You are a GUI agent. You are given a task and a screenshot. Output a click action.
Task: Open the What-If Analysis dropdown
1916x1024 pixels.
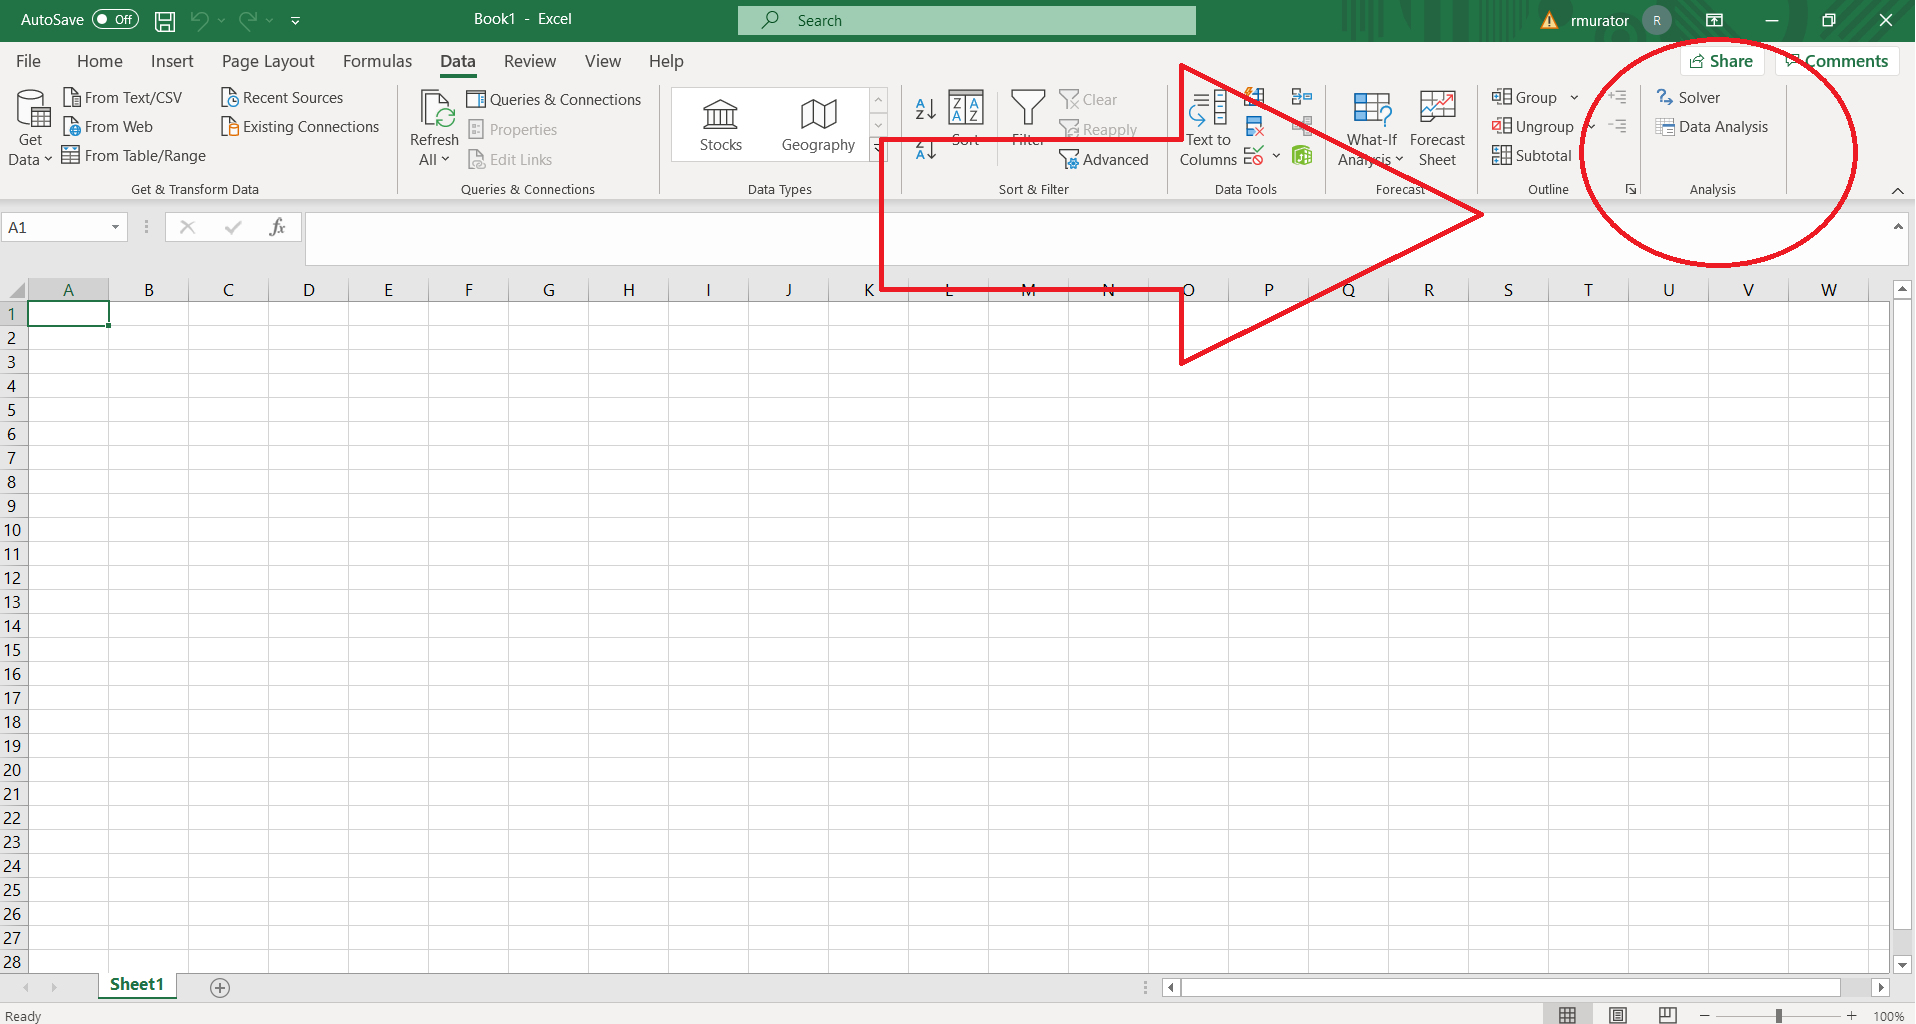click(1370, 127)
